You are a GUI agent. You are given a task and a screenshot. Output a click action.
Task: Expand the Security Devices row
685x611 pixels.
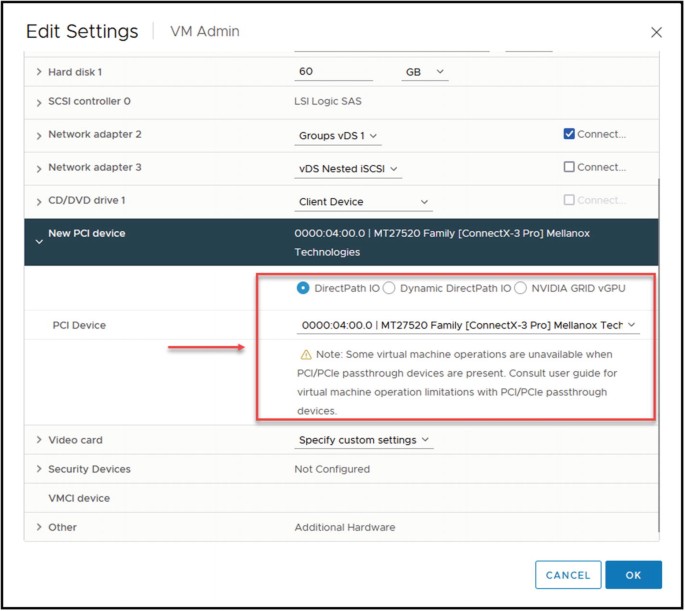(x=39, y=469)
